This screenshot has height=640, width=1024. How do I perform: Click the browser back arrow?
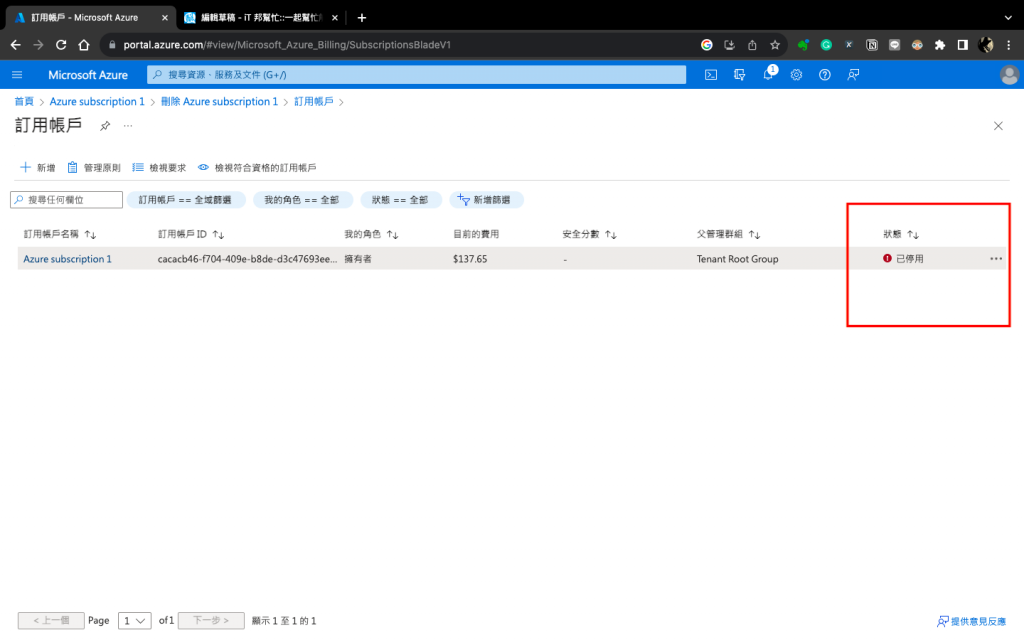tap(16, 44)
